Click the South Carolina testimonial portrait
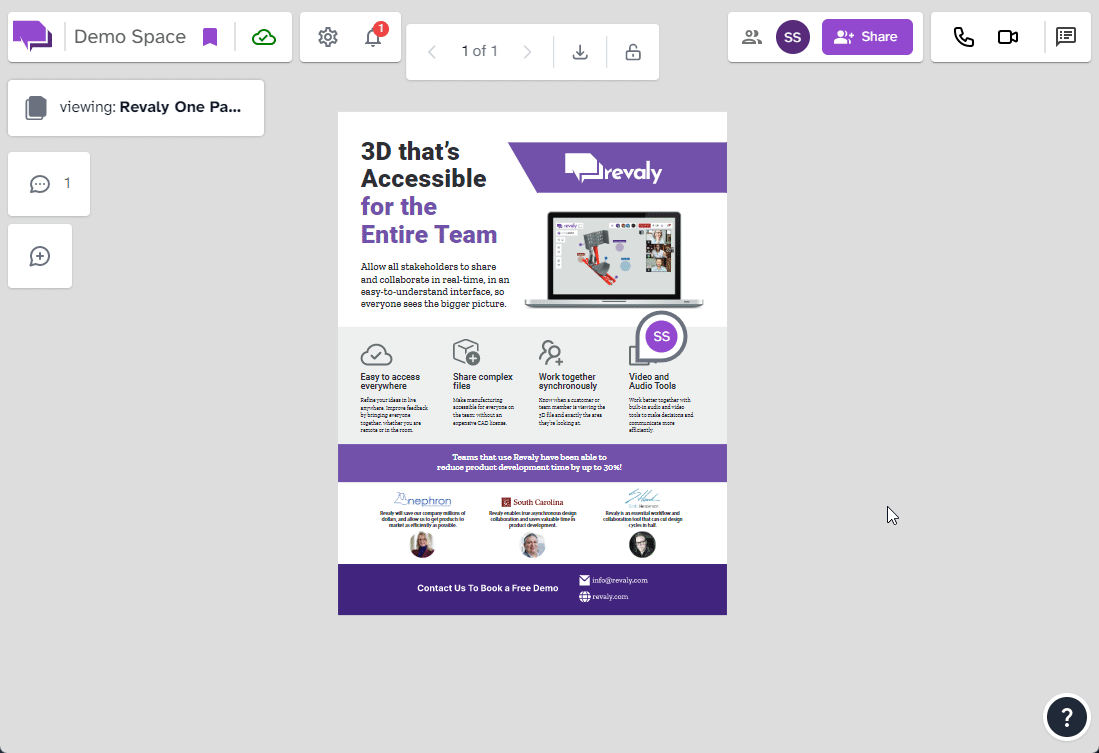The image size is (1099, 753). coord(533,544)
